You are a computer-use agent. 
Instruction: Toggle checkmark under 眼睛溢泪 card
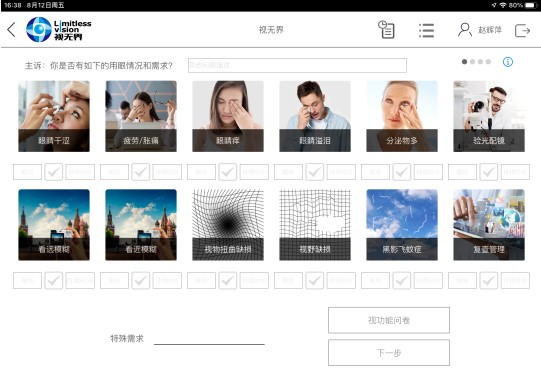[315, 172]
